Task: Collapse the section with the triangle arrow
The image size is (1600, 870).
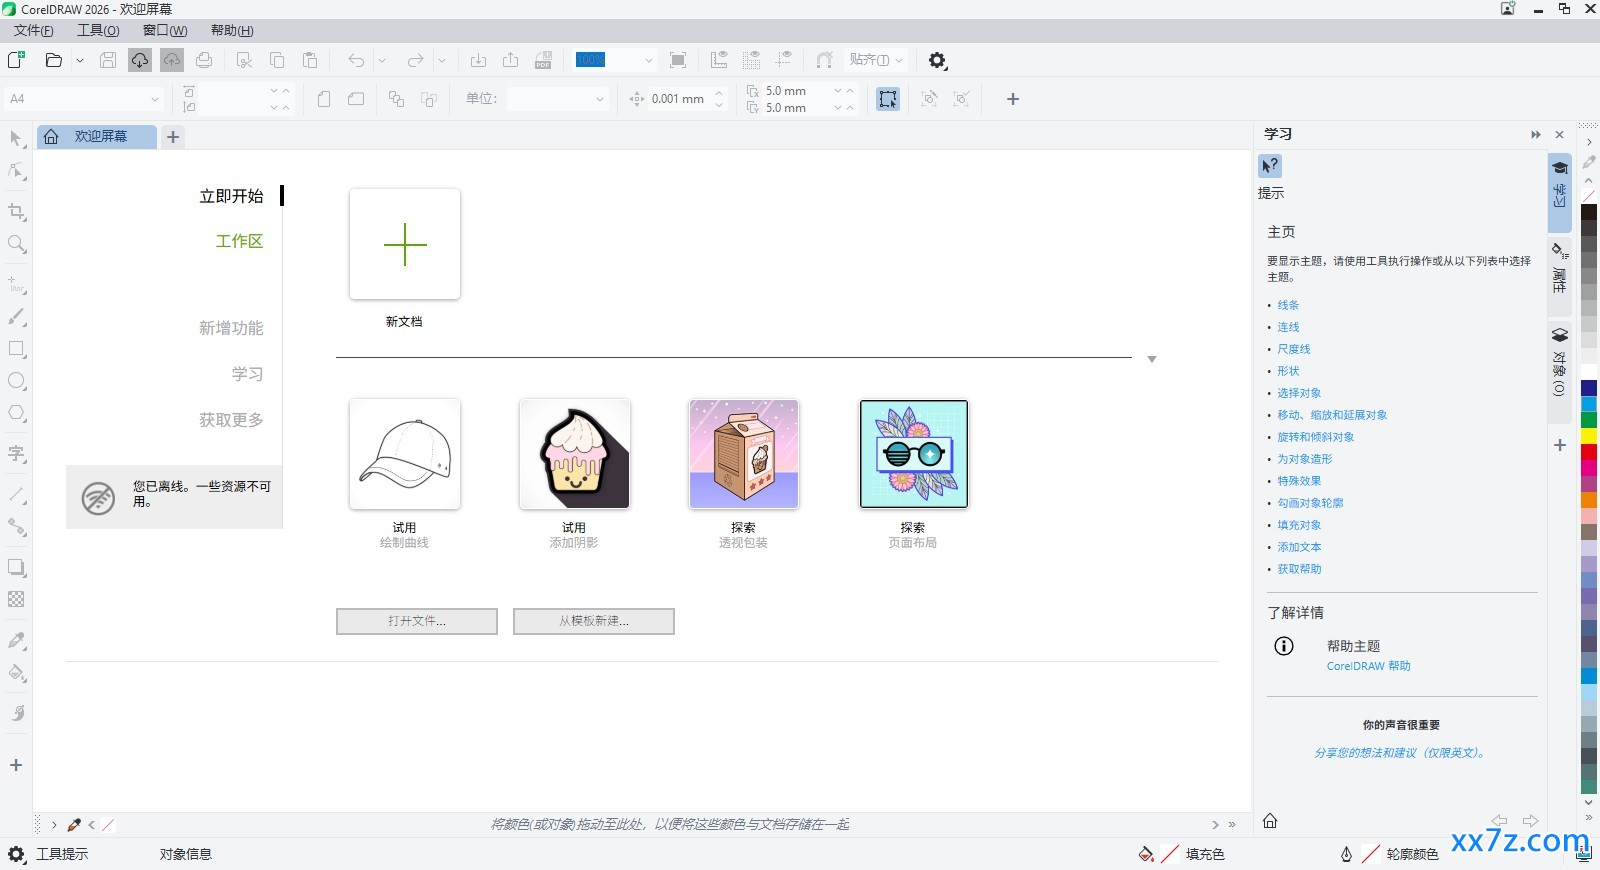Action: (1152, 359)
